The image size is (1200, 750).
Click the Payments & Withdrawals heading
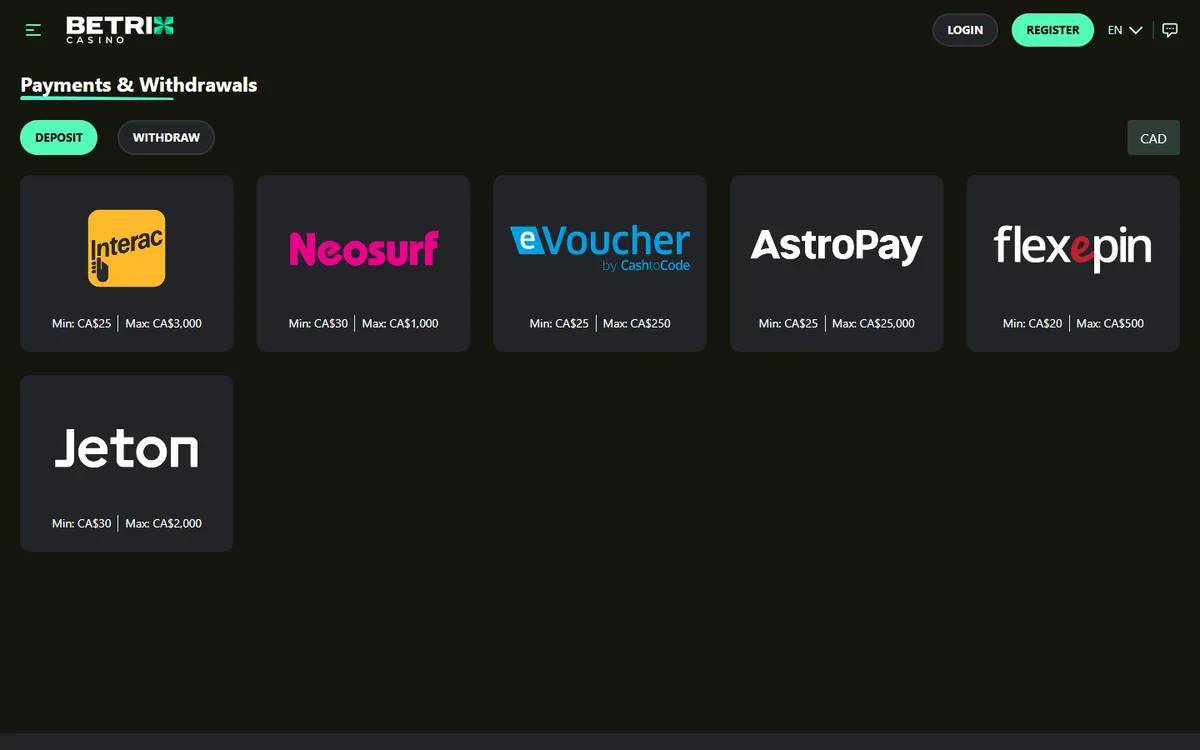139,85
